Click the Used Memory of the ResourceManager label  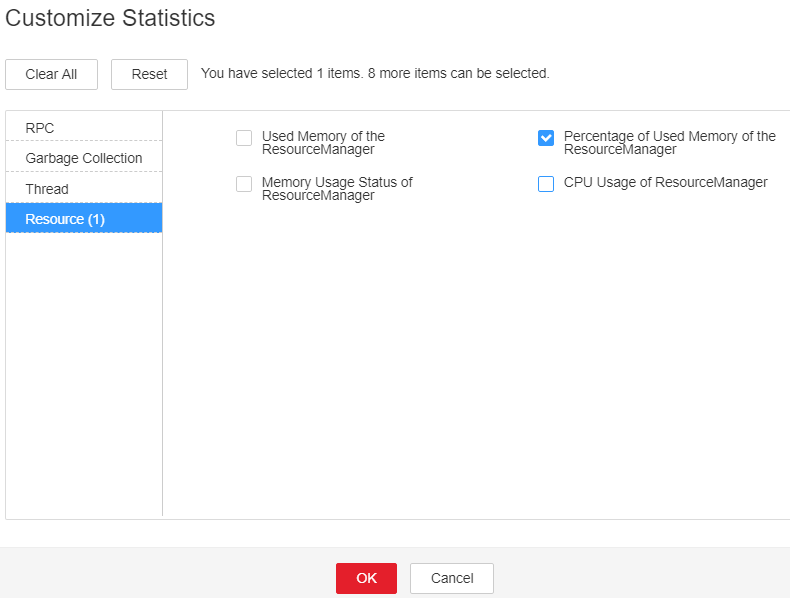click(x=323, y=143)
